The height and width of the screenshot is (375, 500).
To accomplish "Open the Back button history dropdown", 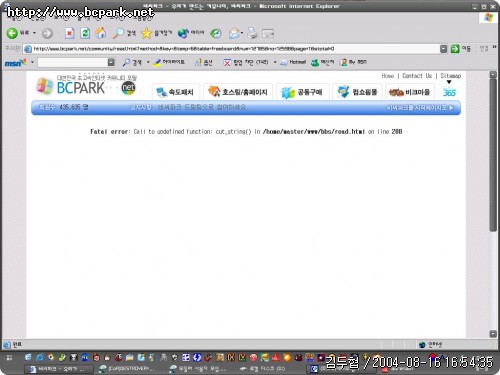I will pyautogui.click(x=34, y=33).
